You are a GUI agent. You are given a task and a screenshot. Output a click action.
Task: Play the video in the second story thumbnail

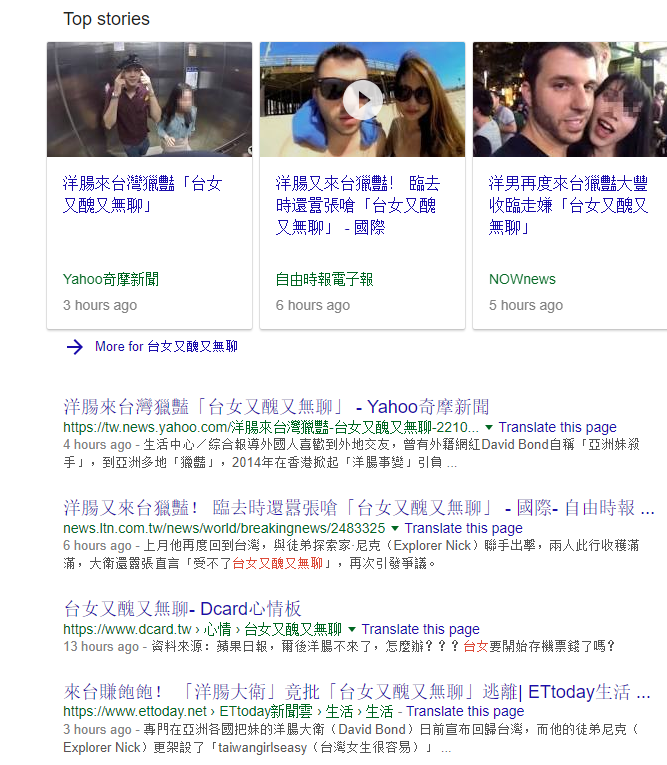363,100
